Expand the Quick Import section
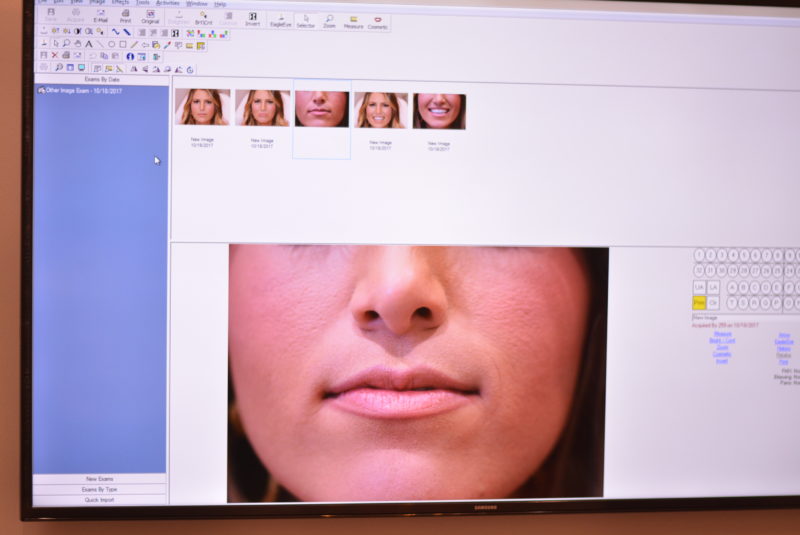 point(100,499)
